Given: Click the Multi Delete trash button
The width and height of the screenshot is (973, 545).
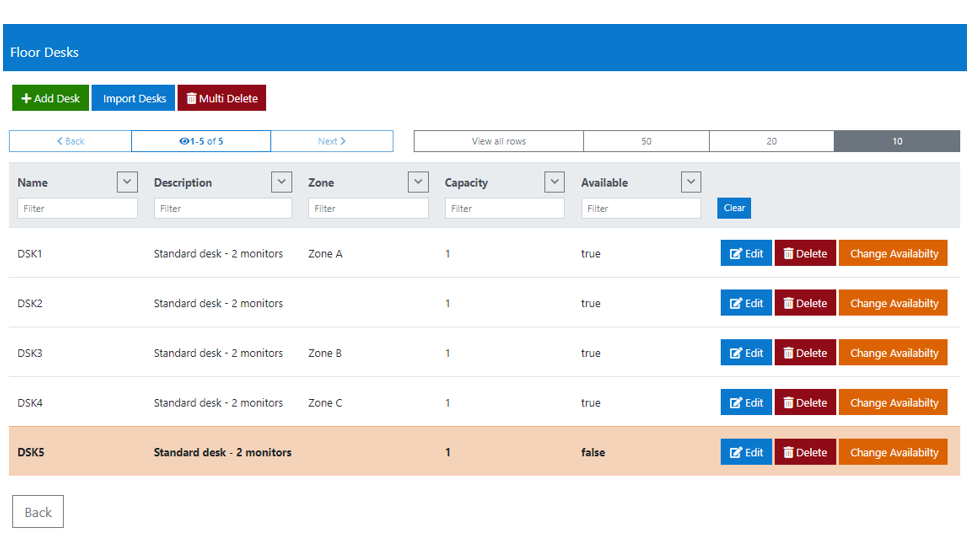Looking at the screenshot, I should point(221,98).
